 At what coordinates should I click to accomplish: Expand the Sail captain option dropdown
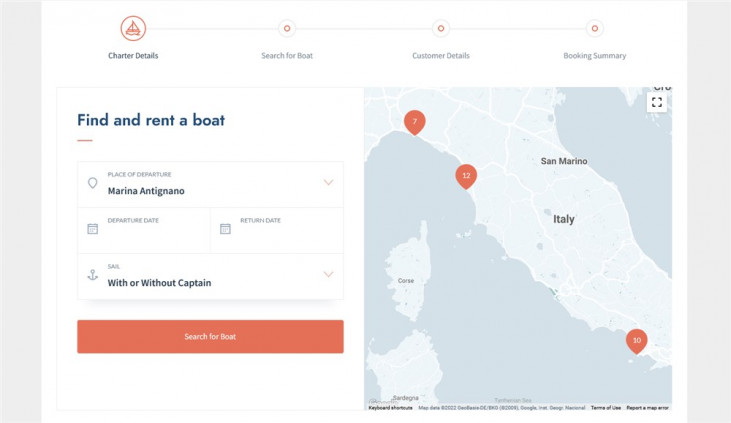click(328, 275)
